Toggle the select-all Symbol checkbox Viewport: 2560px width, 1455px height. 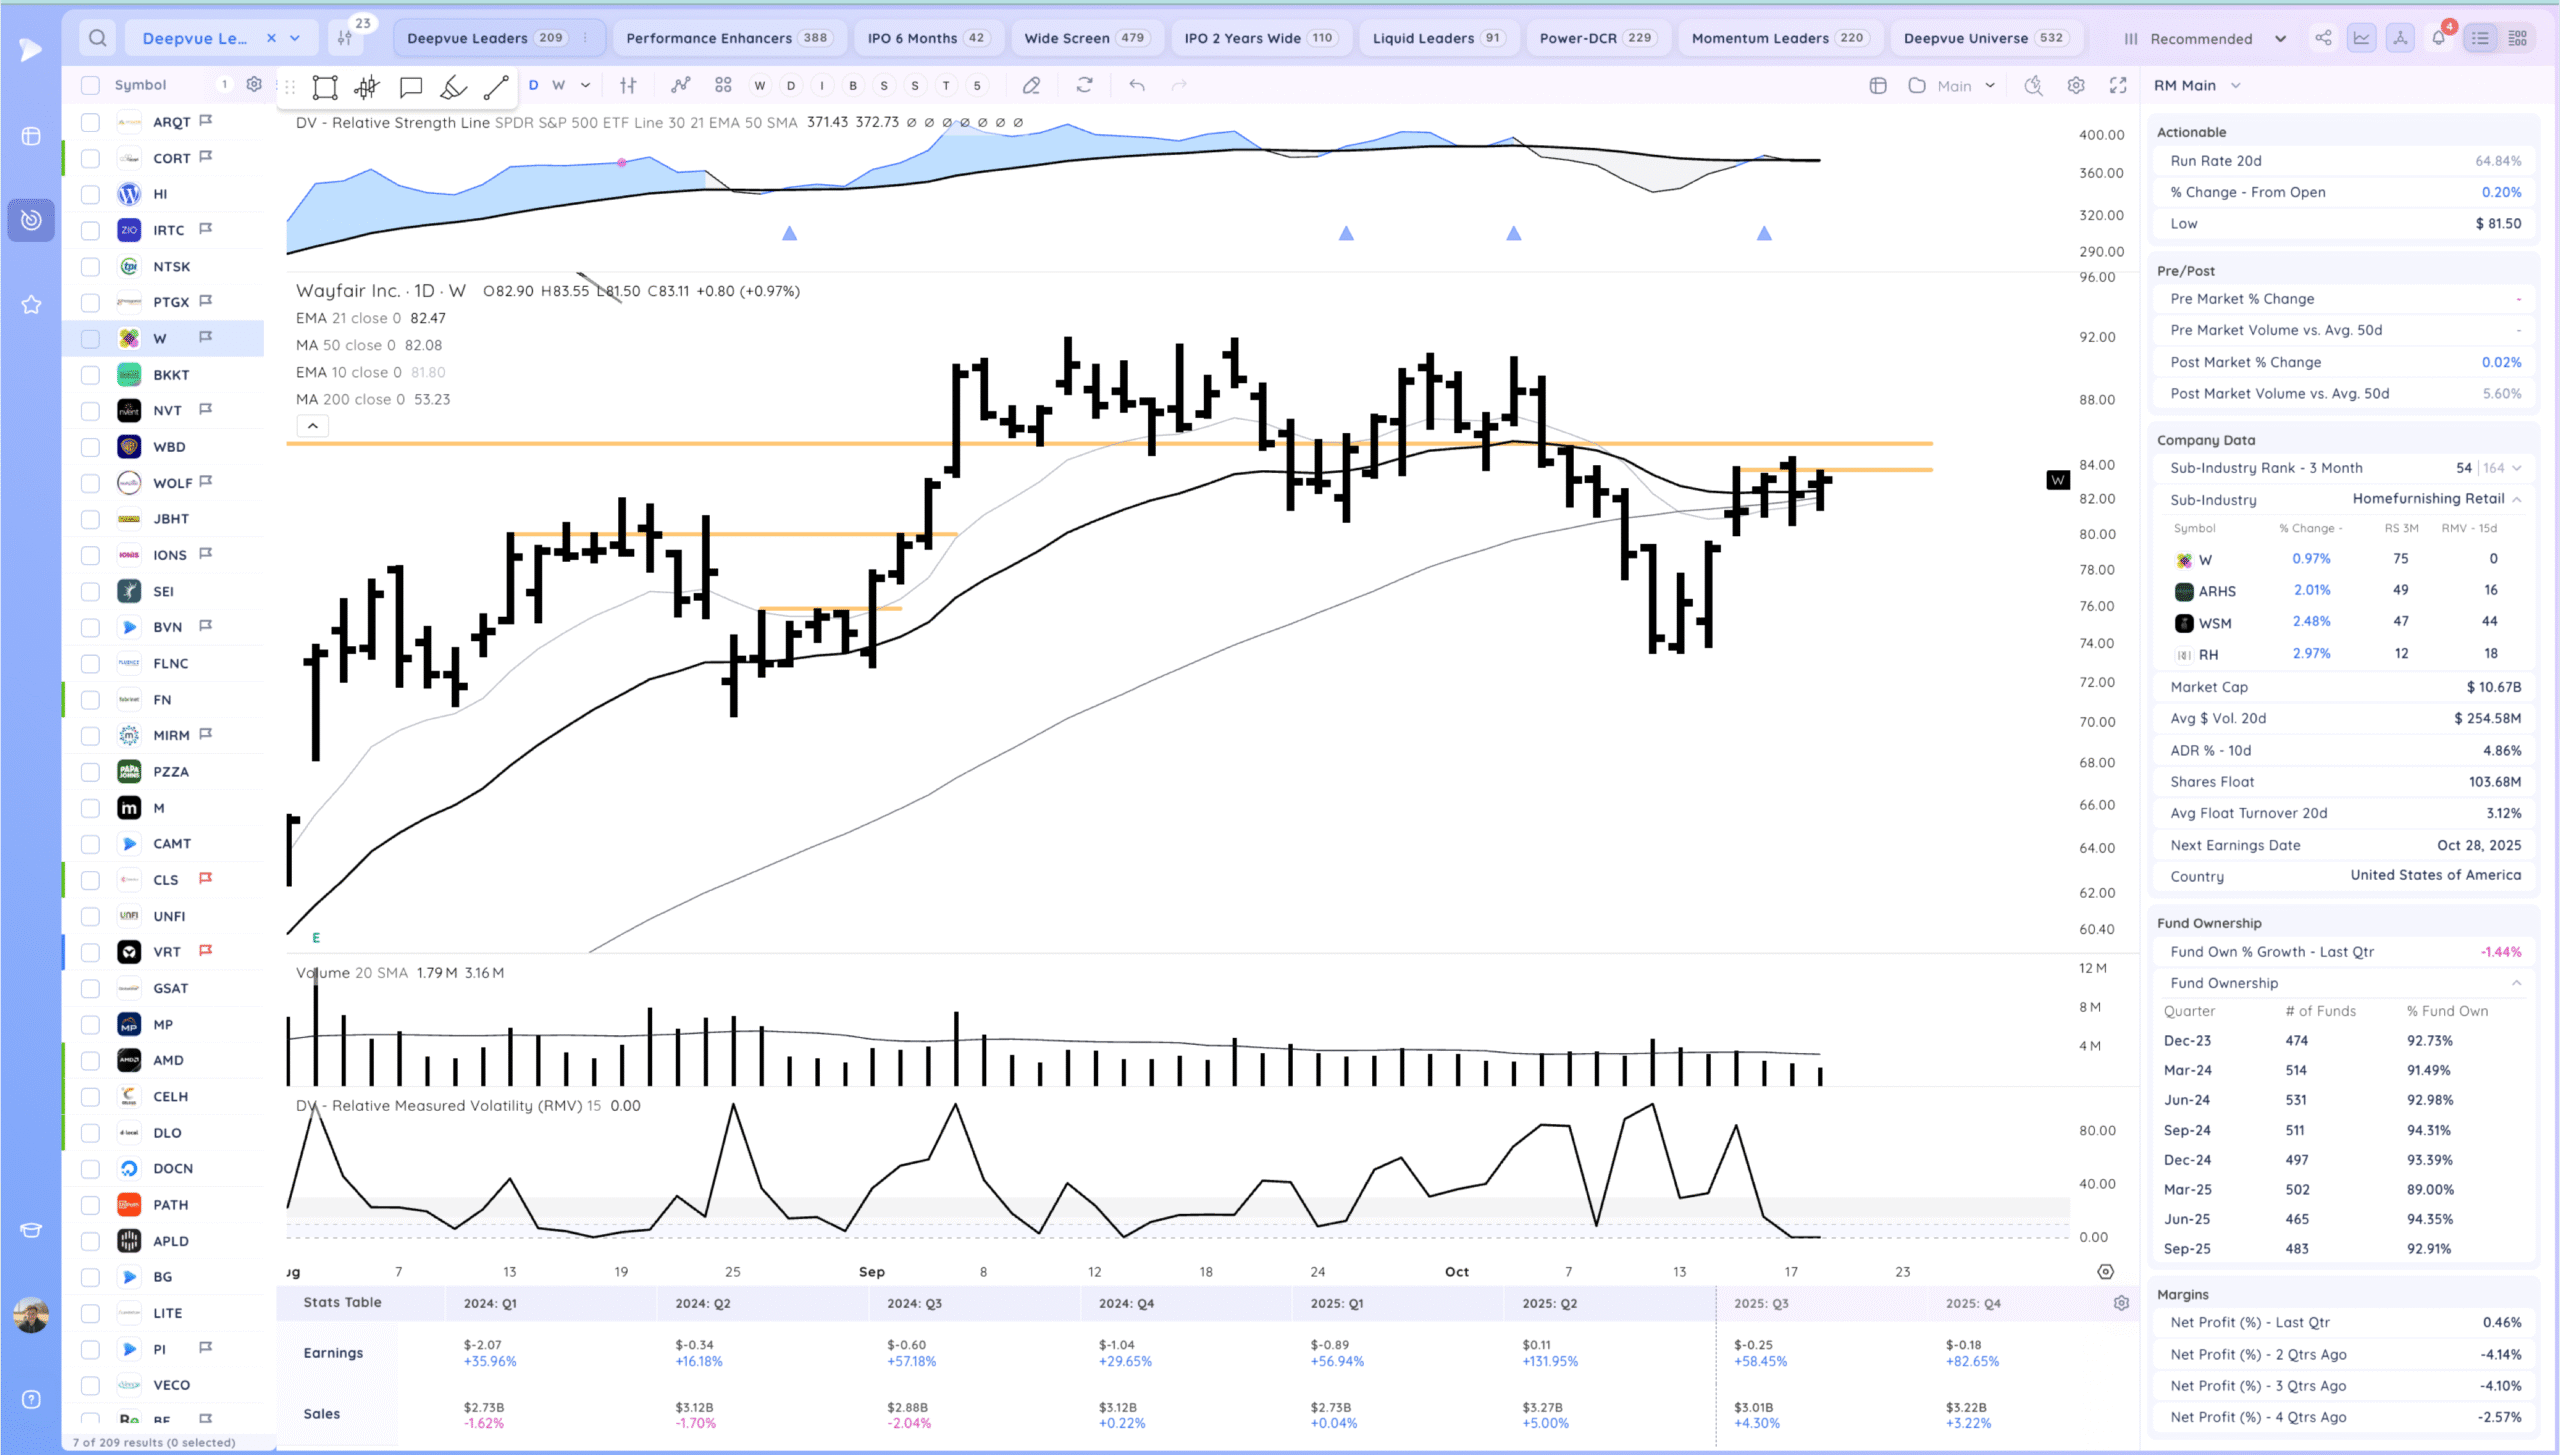click(x=90, y=85)
